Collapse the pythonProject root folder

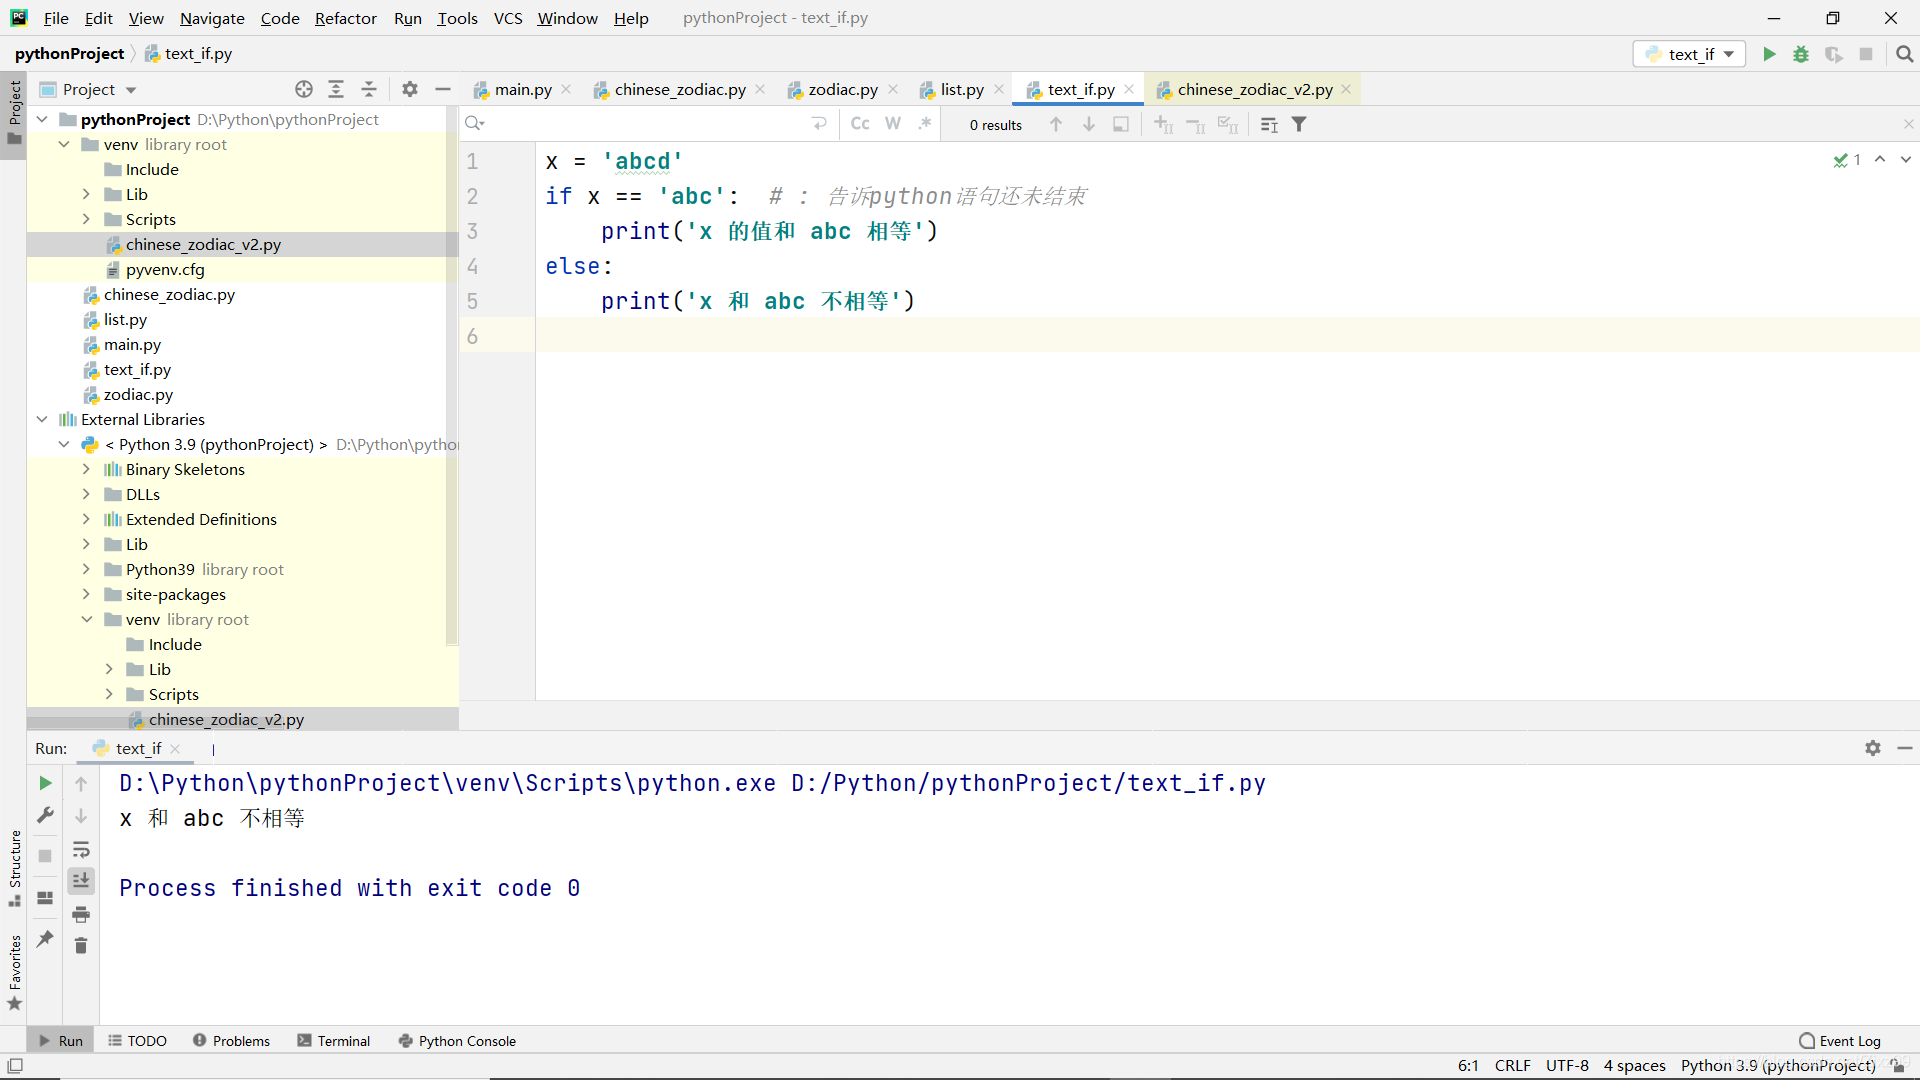[x=42, y=119]
